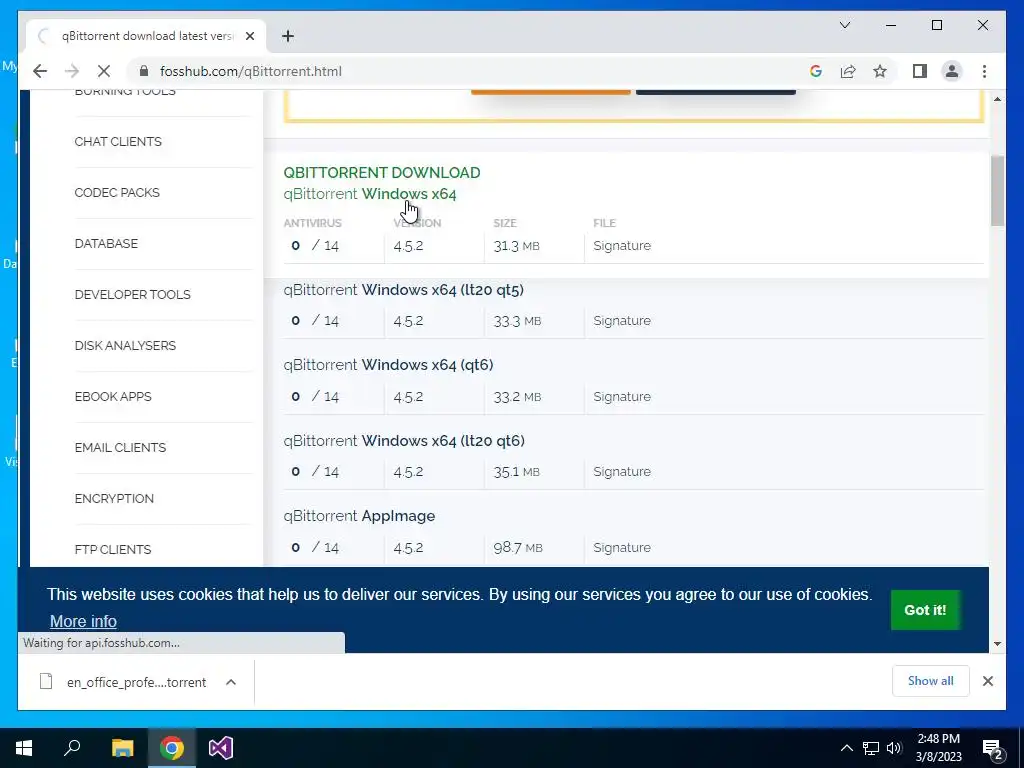This screenshot has width=1024, height=768.
Task: Close the downloads bar
Action: tap(987, 681)
